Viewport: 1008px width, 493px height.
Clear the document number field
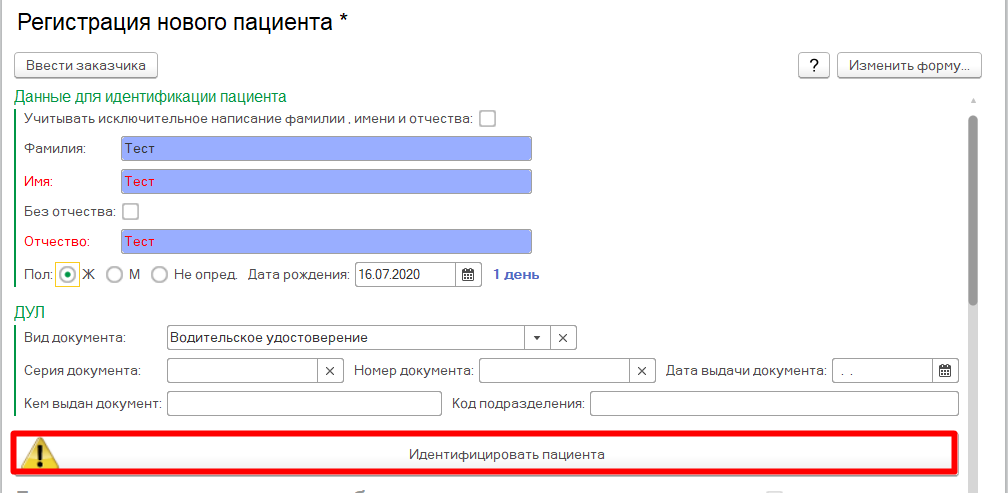coord(643,371)
